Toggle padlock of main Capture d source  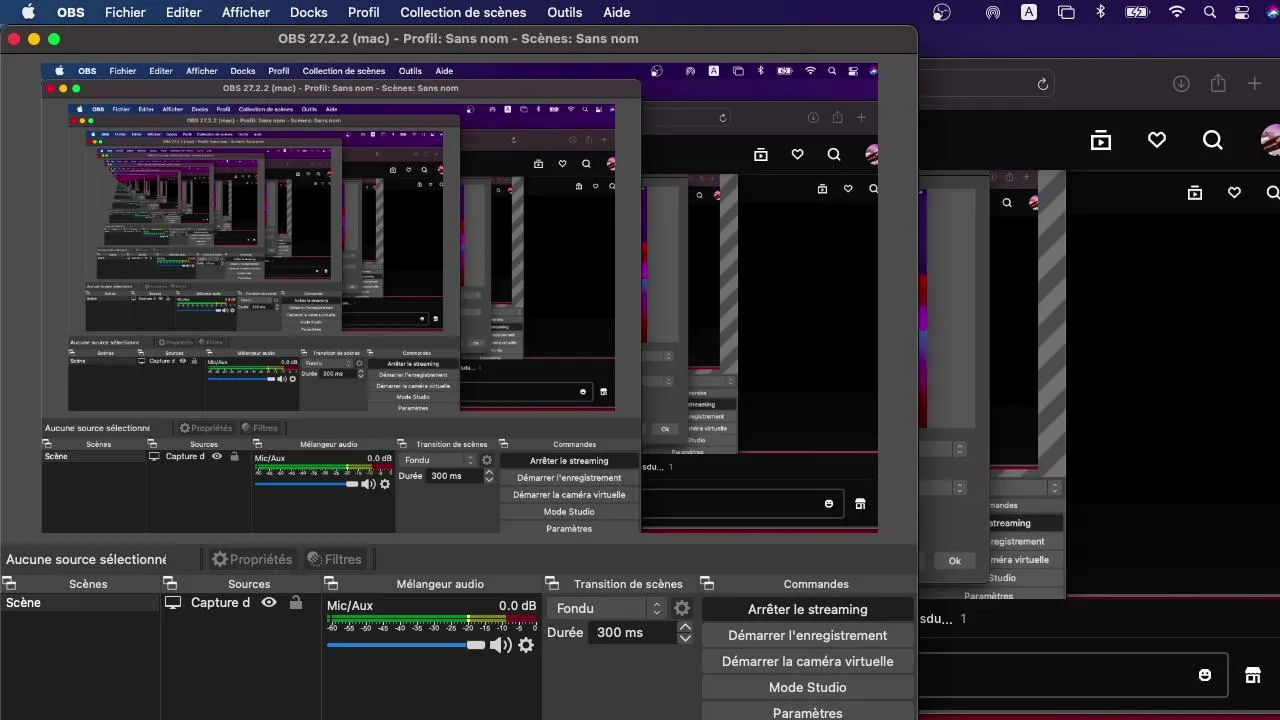tap(295, 603)
